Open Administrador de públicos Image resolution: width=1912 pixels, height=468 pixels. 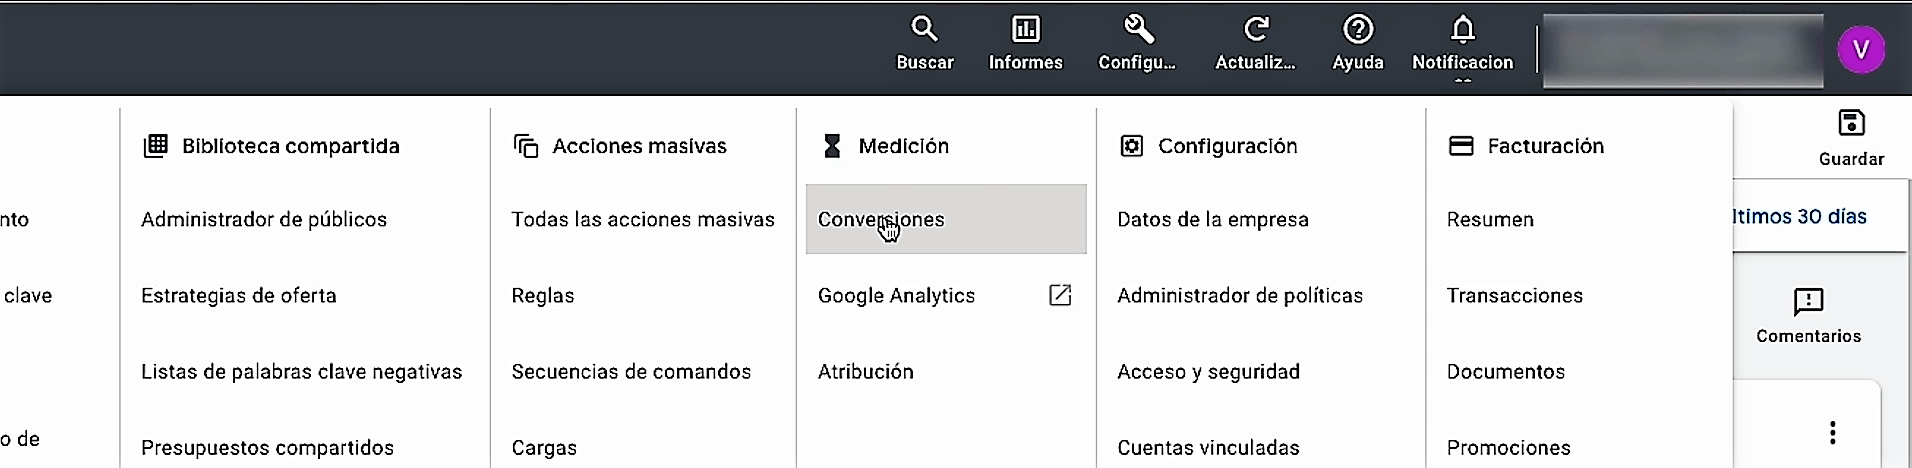264,219
